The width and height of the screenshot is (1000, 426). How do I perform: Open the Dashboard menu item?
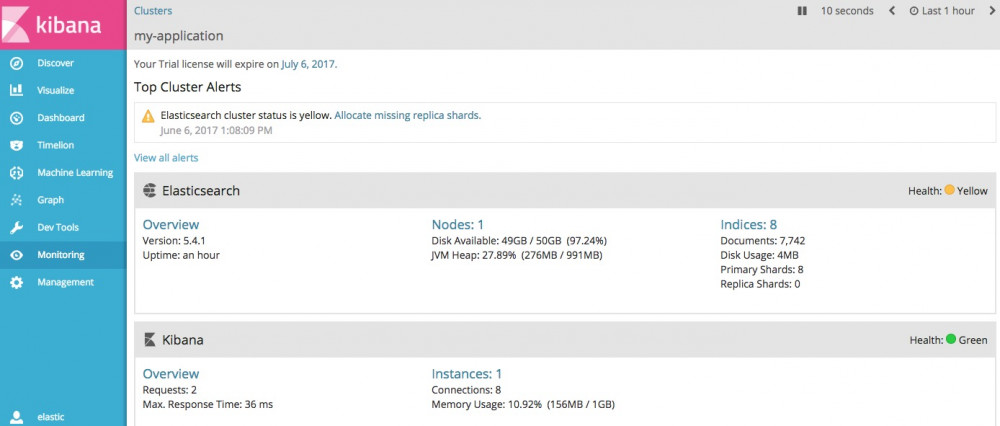[x=63, y=118]
